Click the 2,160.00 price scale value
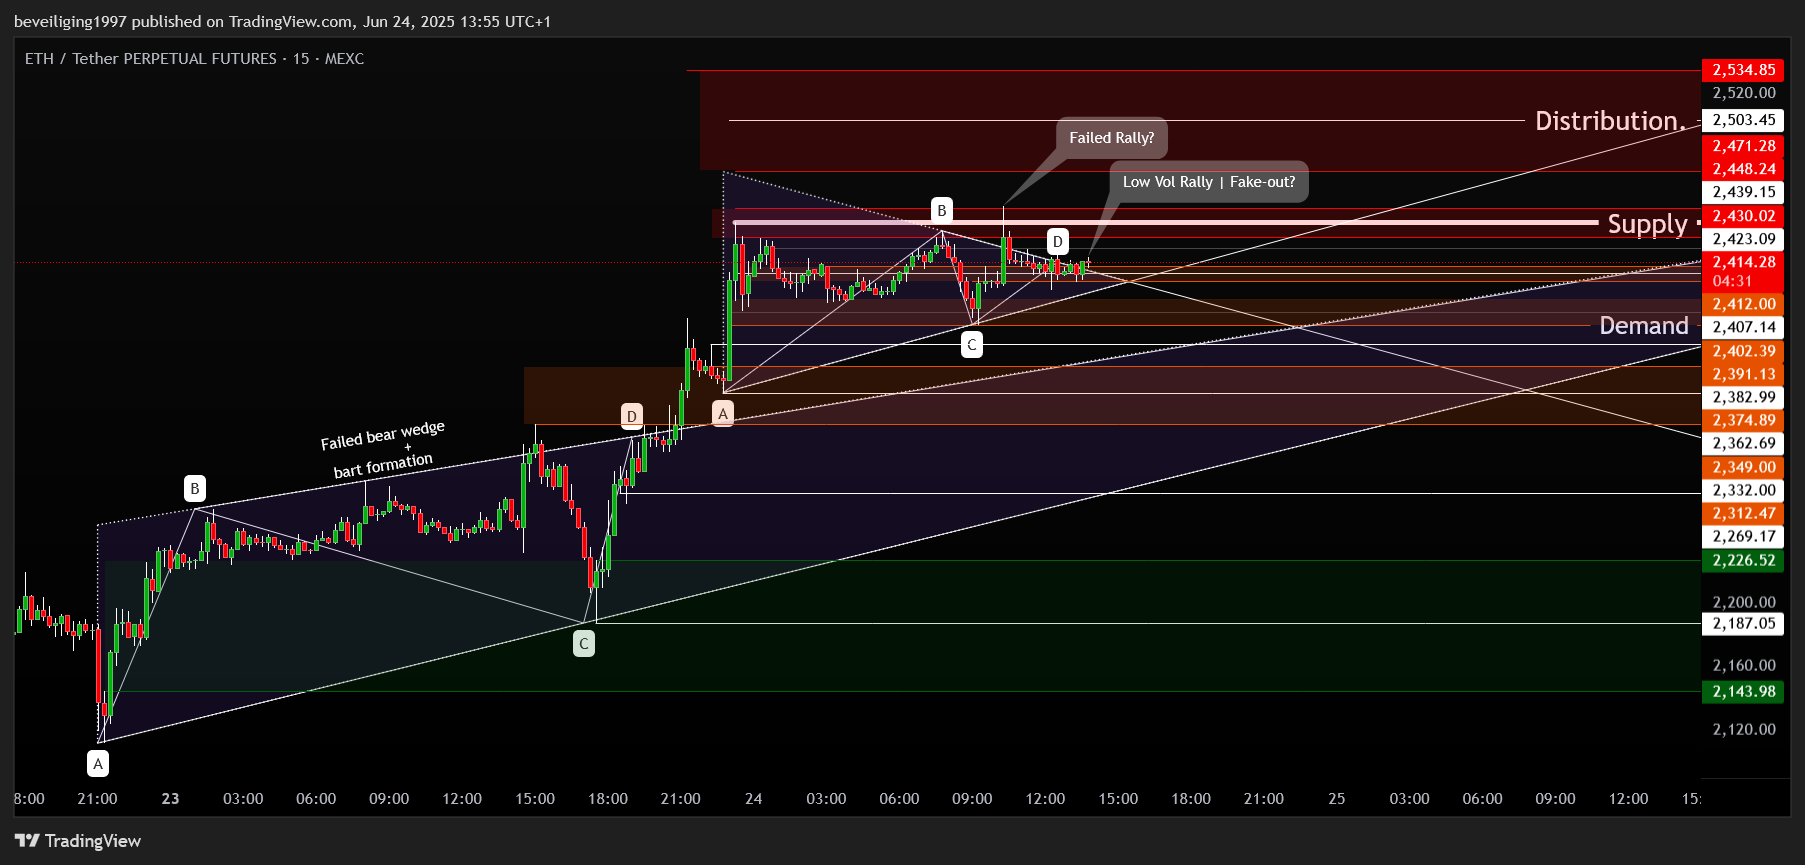The width and height of the screenshot is (1805, 865). pos(1743,665)
